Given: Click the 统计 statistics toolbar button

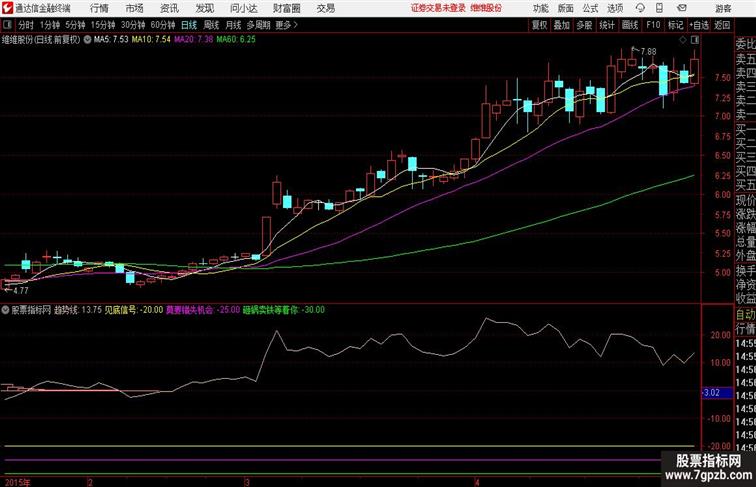Looking at the screenshot, I should 607,25.
